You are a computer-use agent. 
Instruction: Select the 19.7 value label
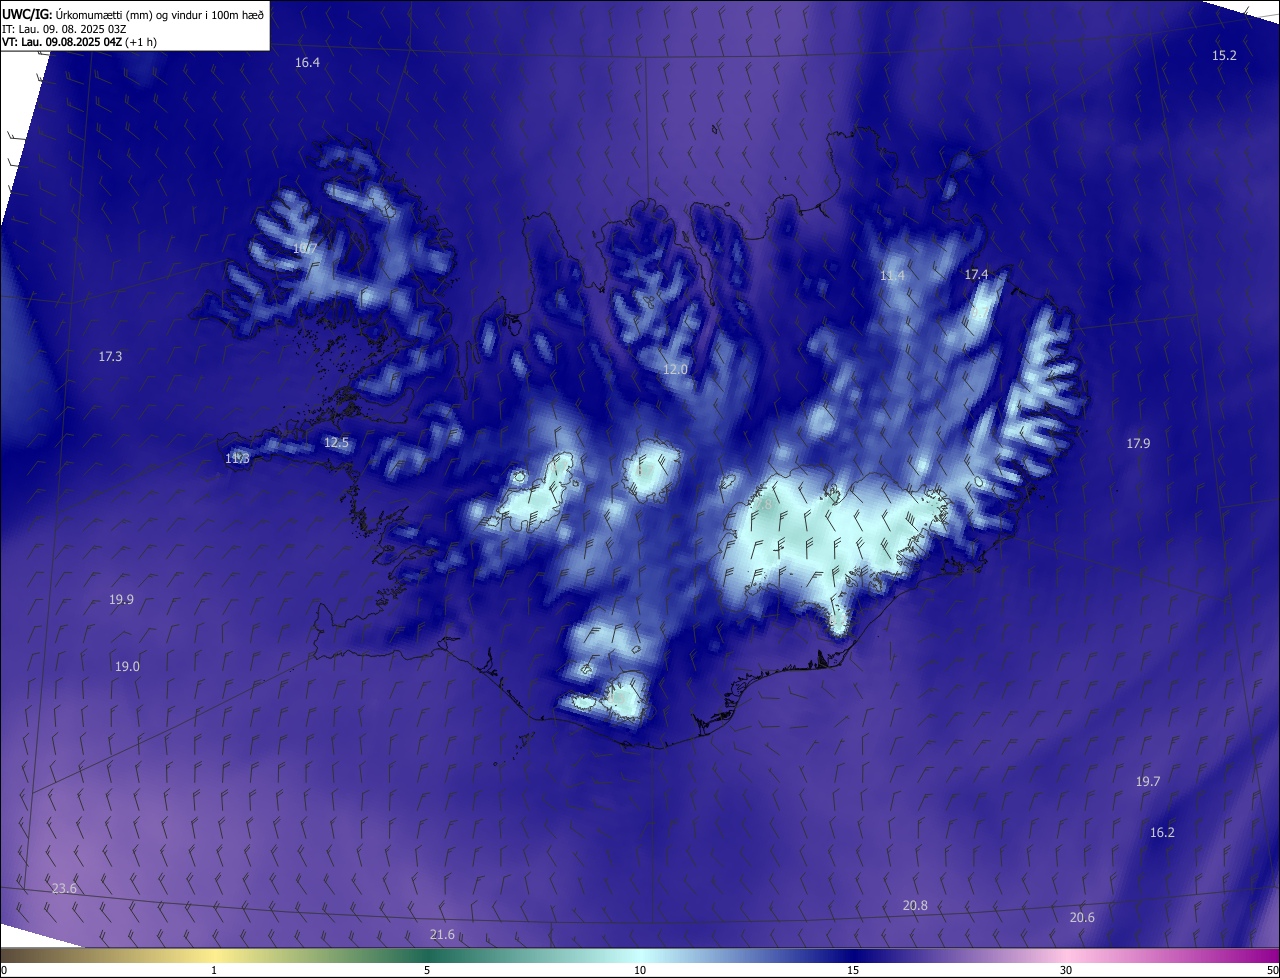[1148, 782]
